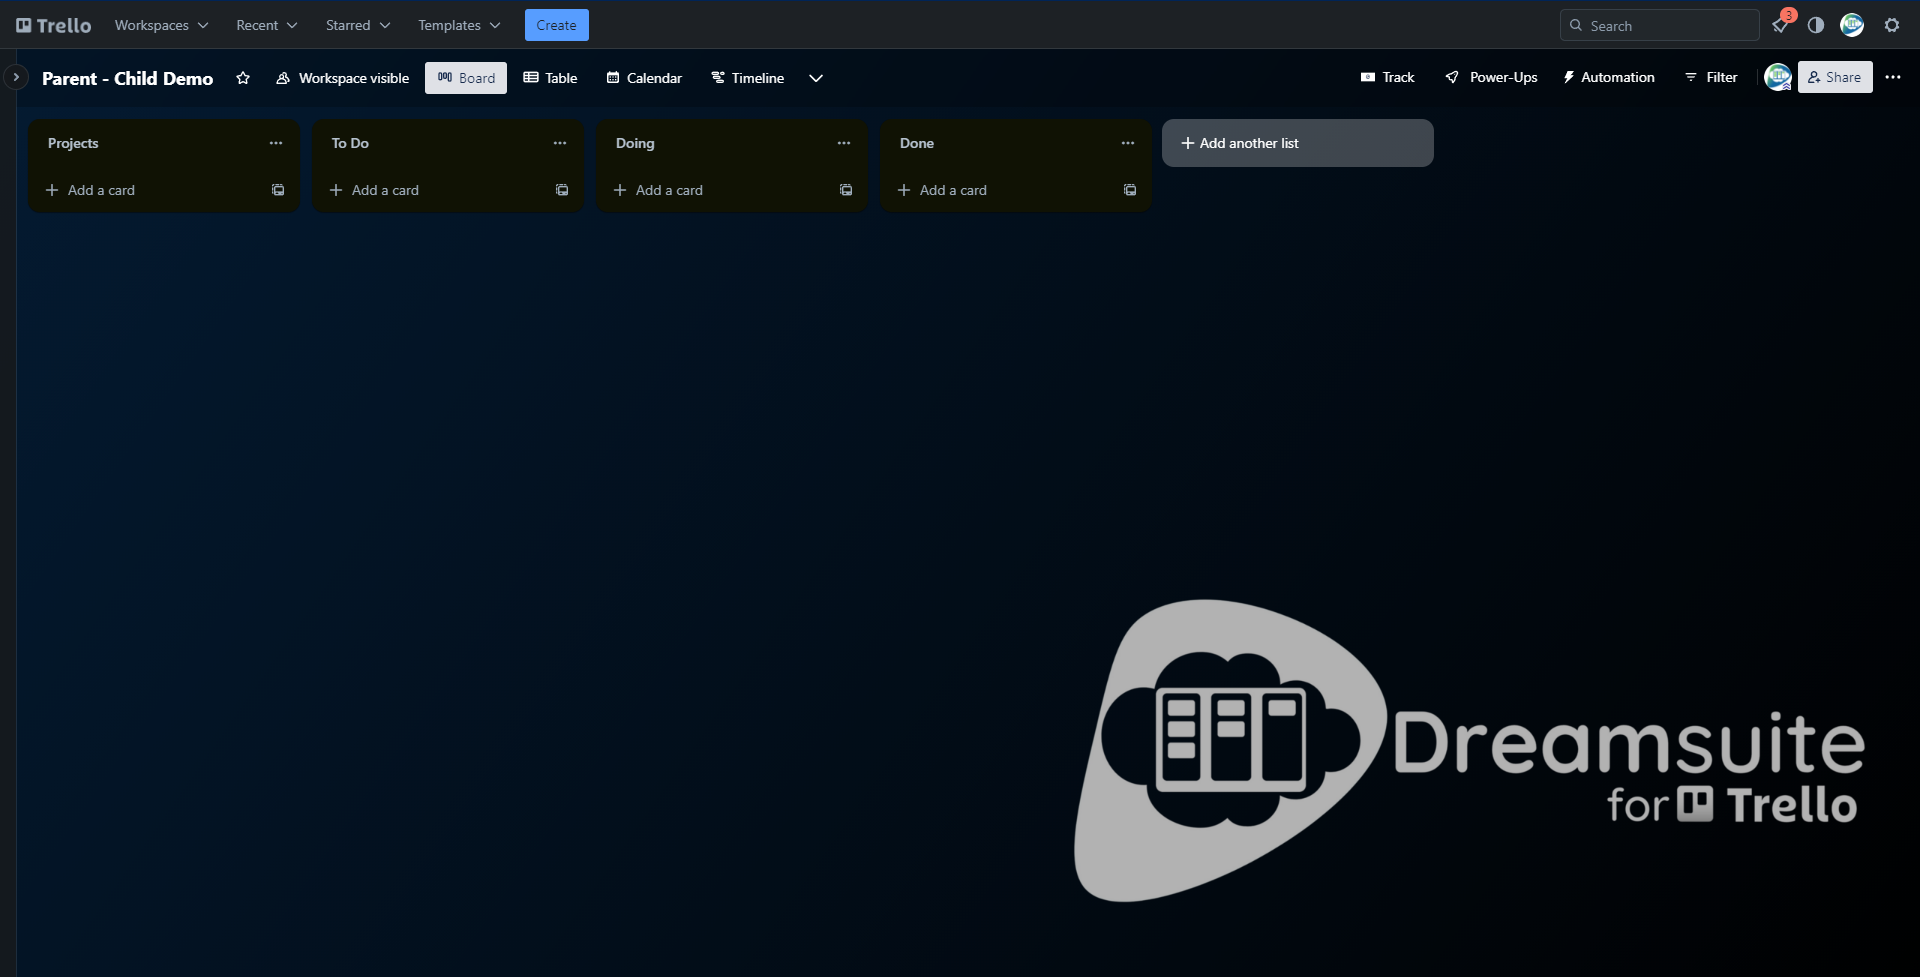Create from template in Projects list
The width and height of the screenshot is (1920, 977).
point(278,190)
